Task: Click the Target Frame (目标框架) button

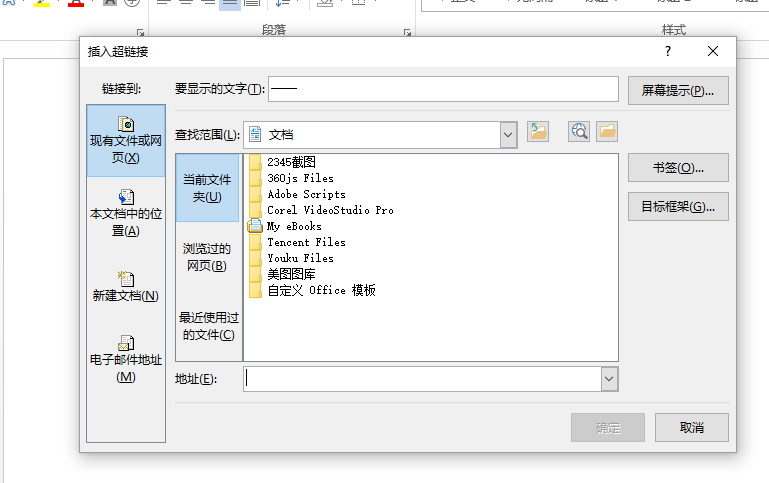Action: (678, 206)
